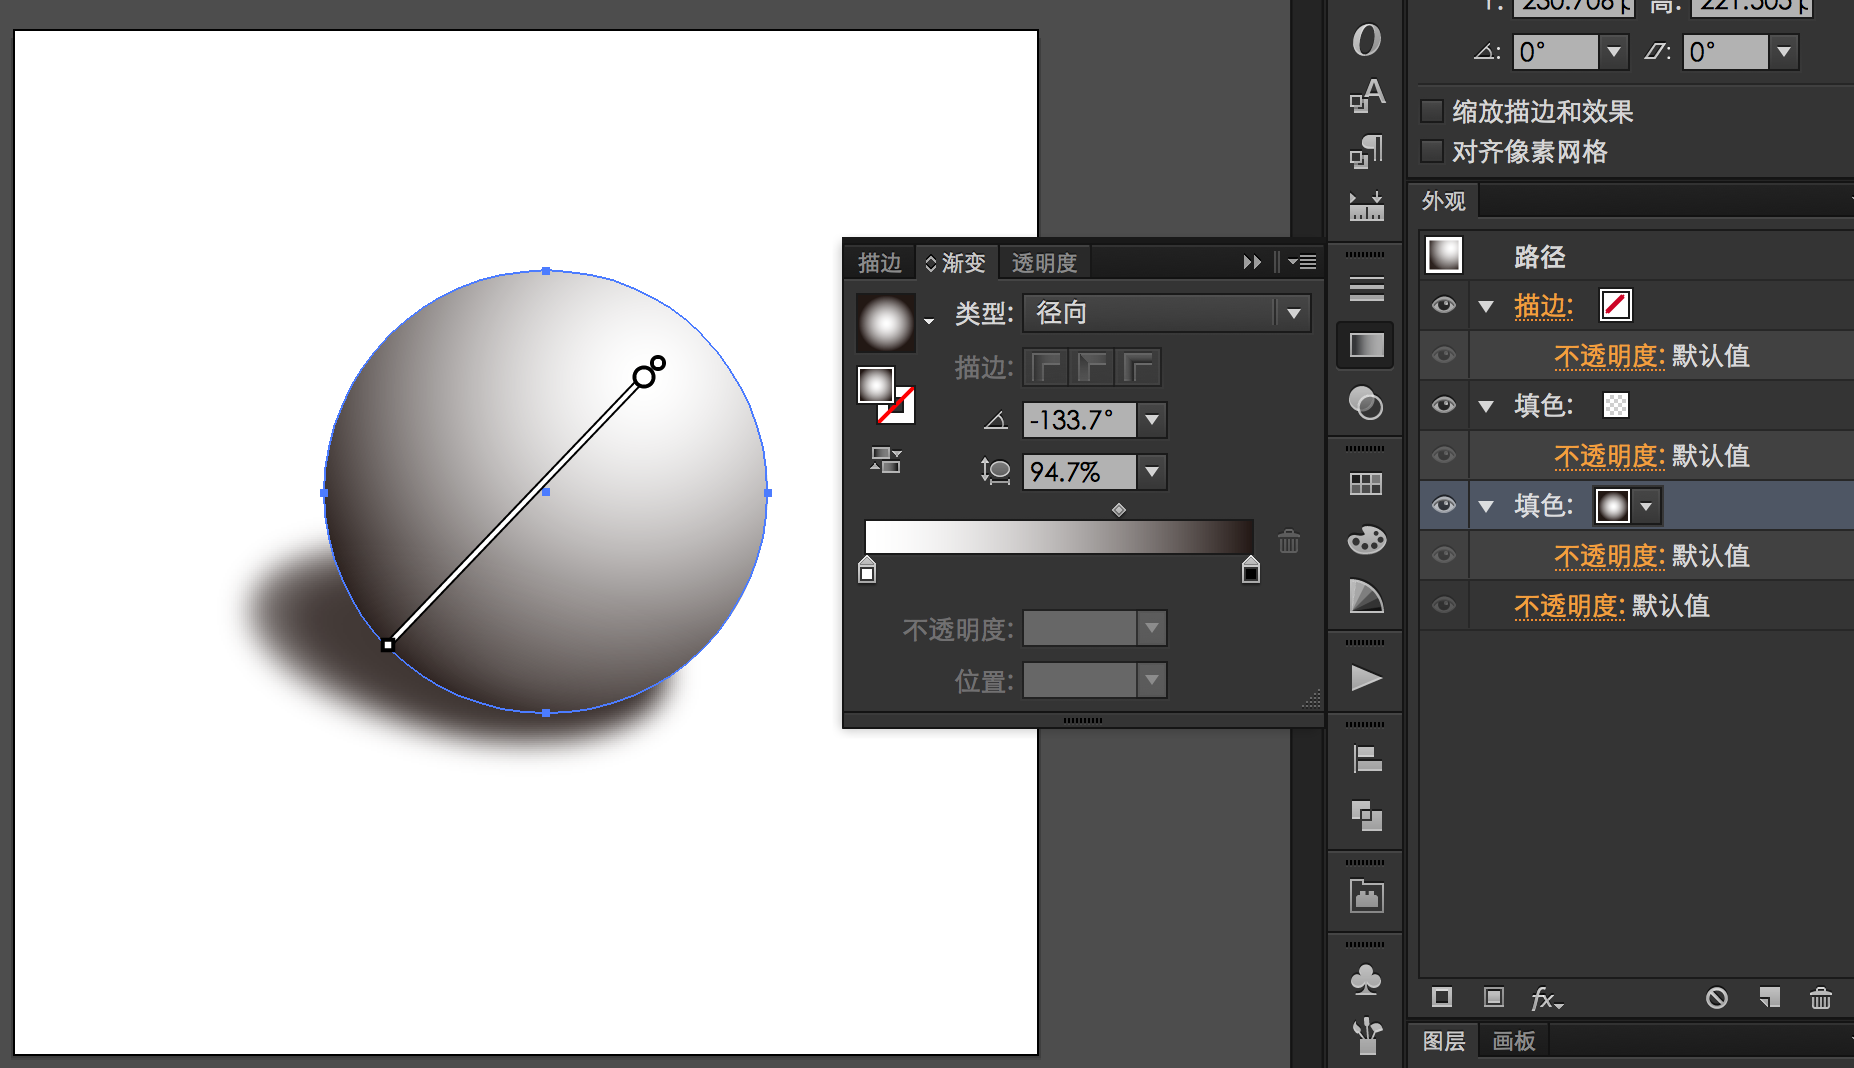
Task: Open shear angle dropdown in Transform panel
Action: pos(1783,51)
